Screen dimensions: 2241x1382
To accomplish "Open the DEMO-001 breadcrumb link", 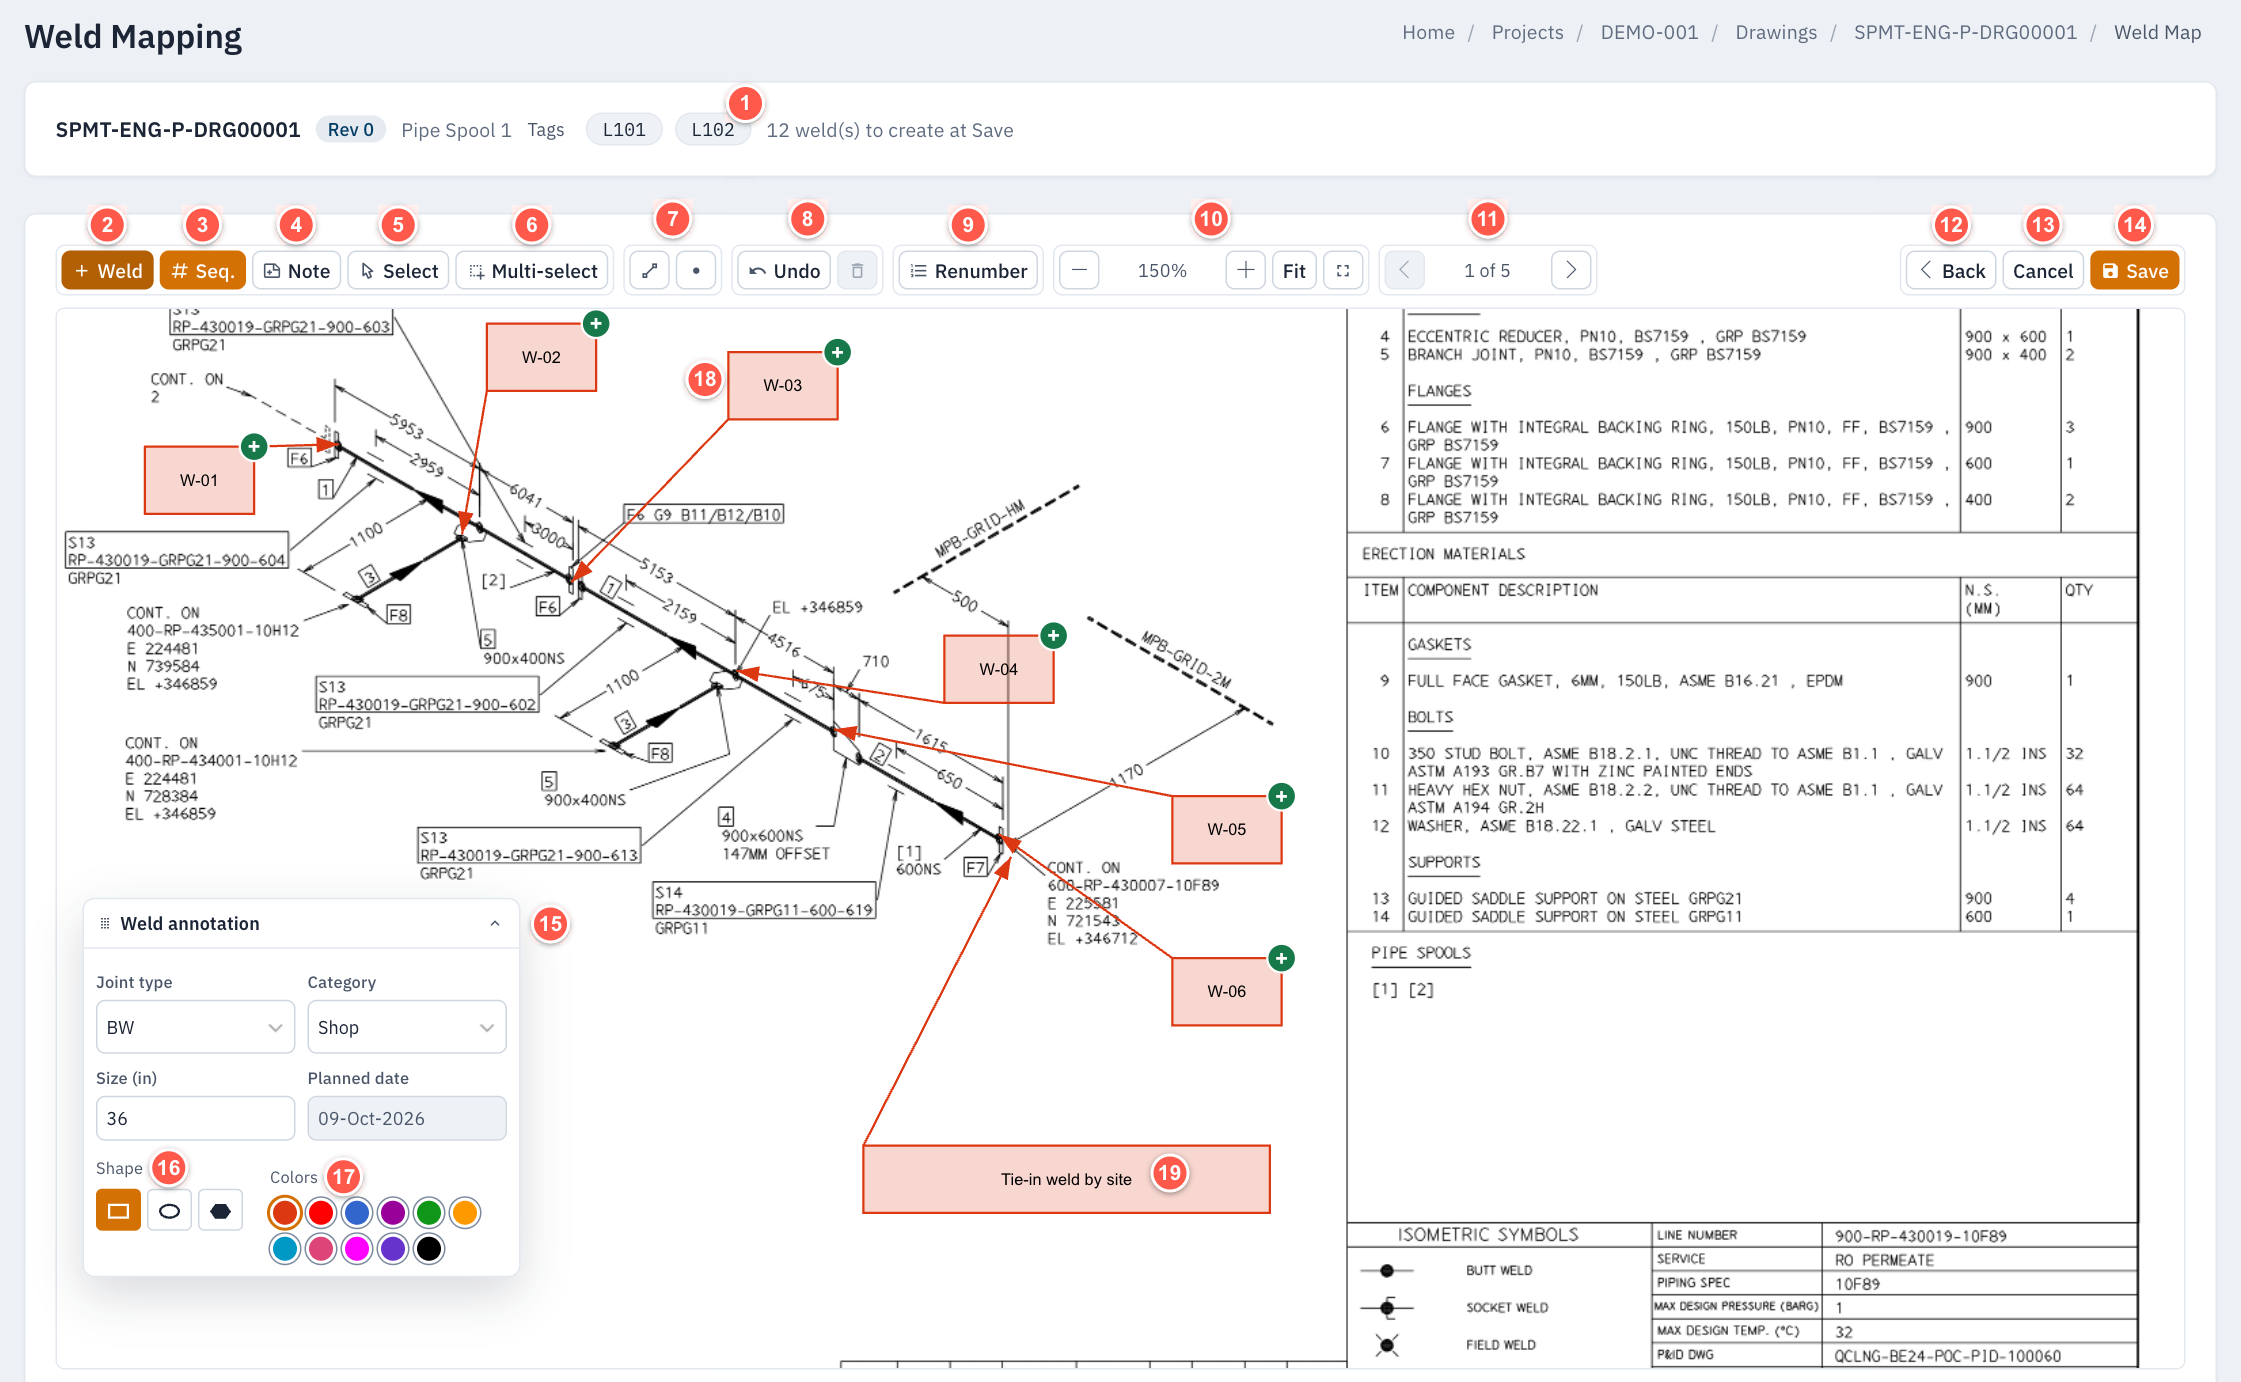I will 1649,33.
